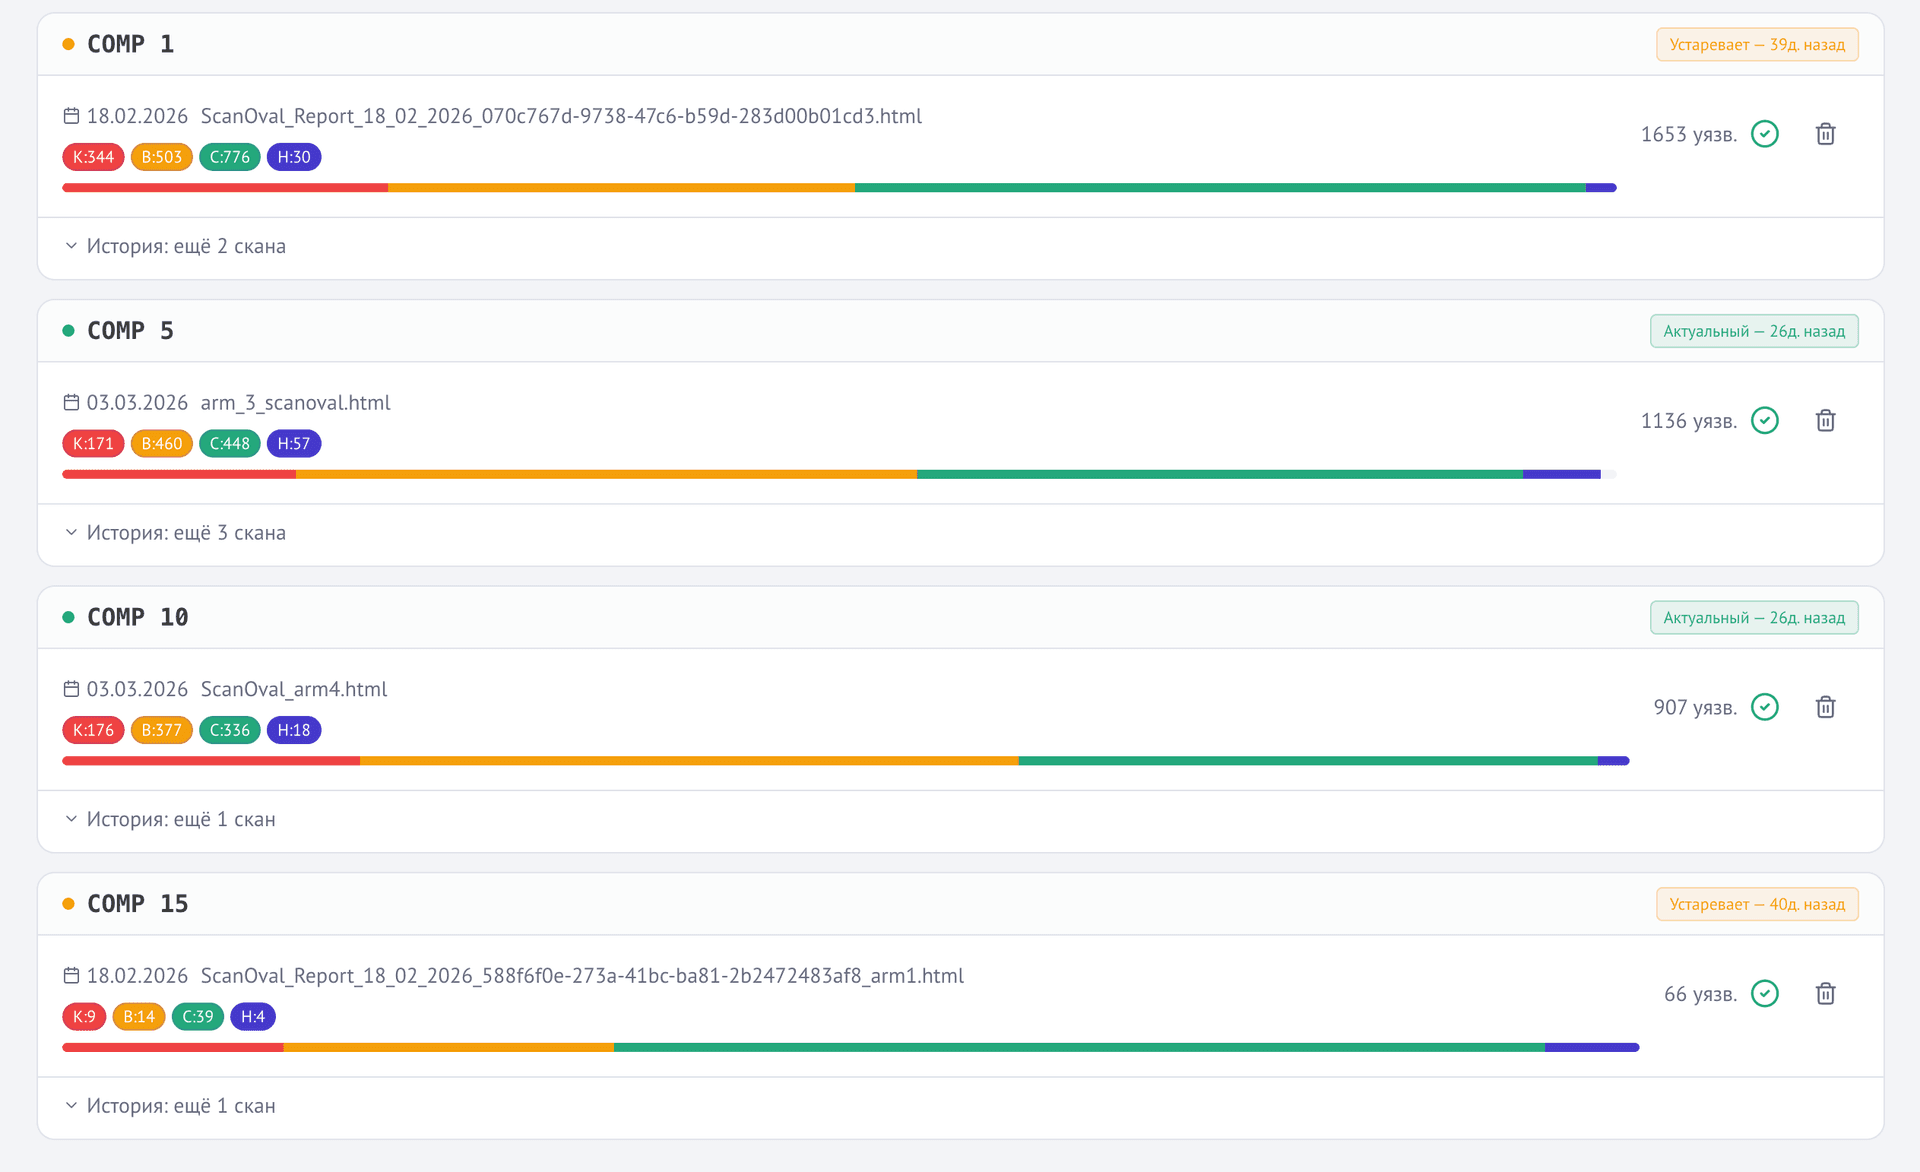Click the COMP 10 header title
The width and height of the screenshot is (1920, 1172).
[137, 617]
